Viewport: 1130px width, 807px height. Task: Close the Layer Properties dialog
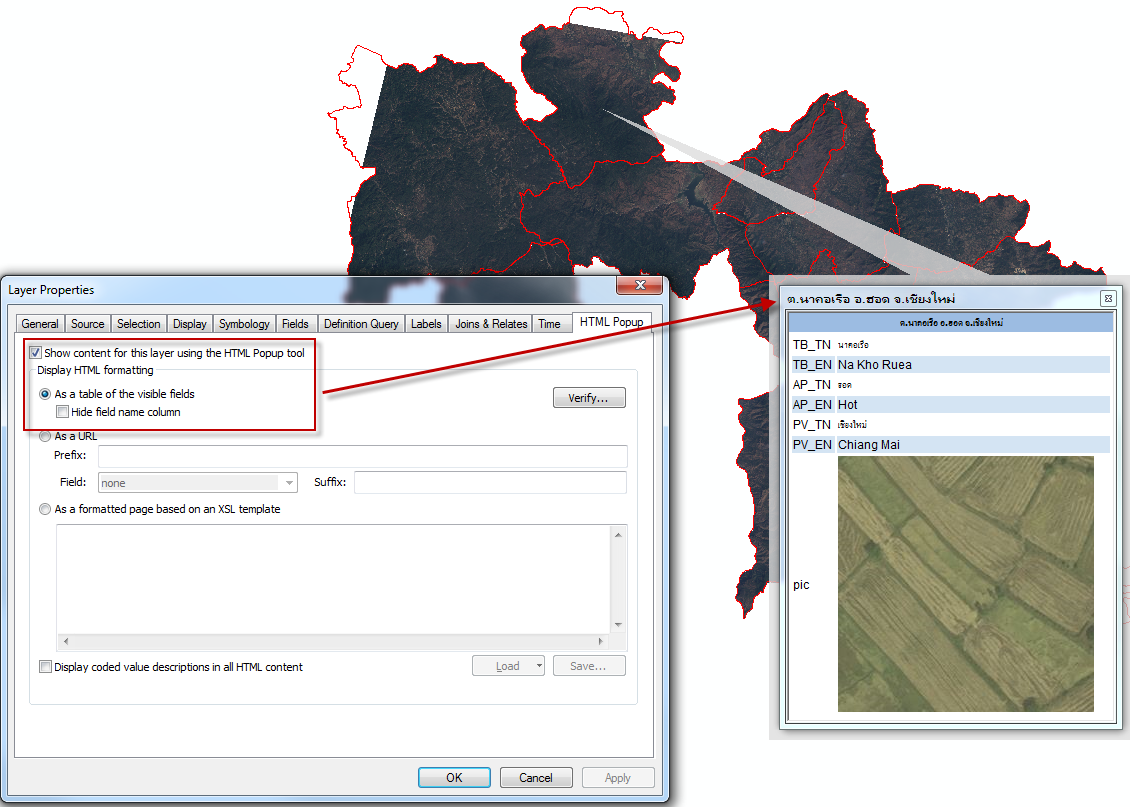pos(639,285)
